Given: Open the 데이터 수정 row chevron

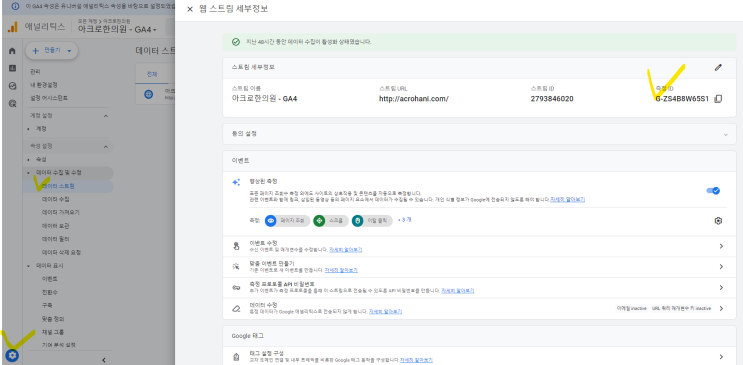Looking at the screenshot, I should 721,308.
